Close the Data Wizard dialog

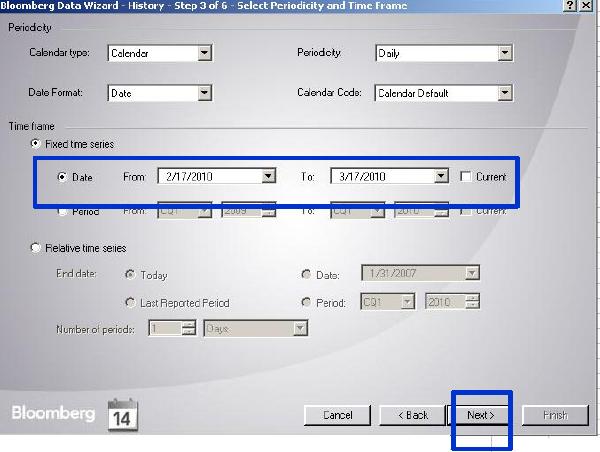(x=586, y=5)
